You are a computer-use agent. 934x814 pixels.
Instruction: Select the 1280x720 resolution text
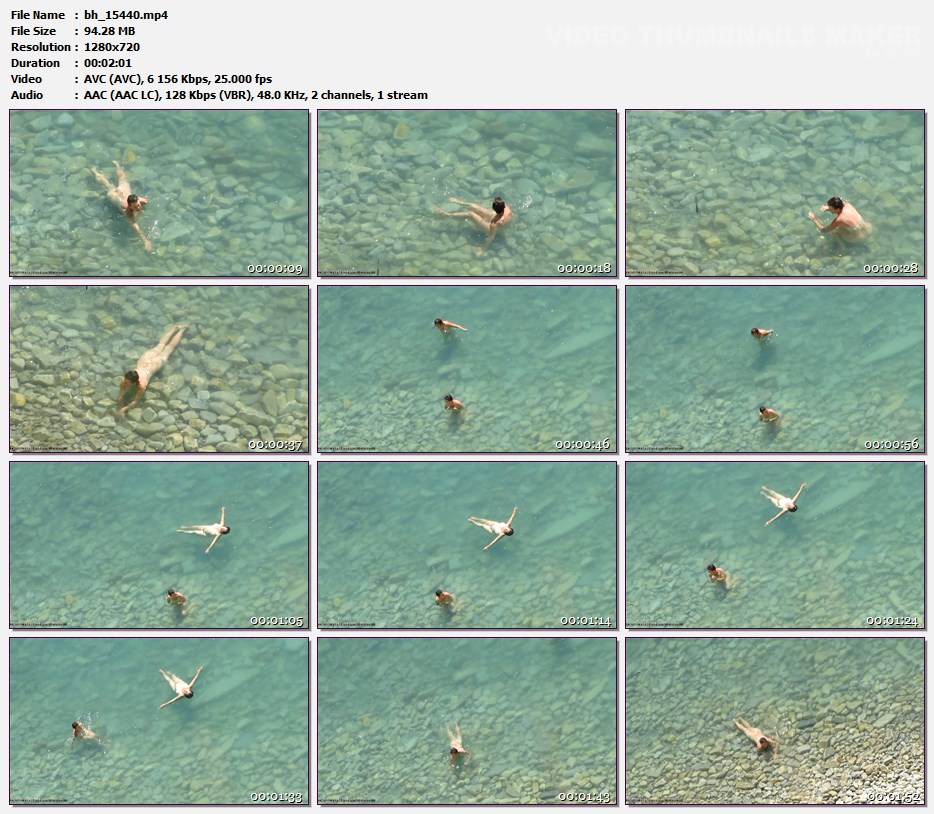pyautogui.click(x=112, y=47)
